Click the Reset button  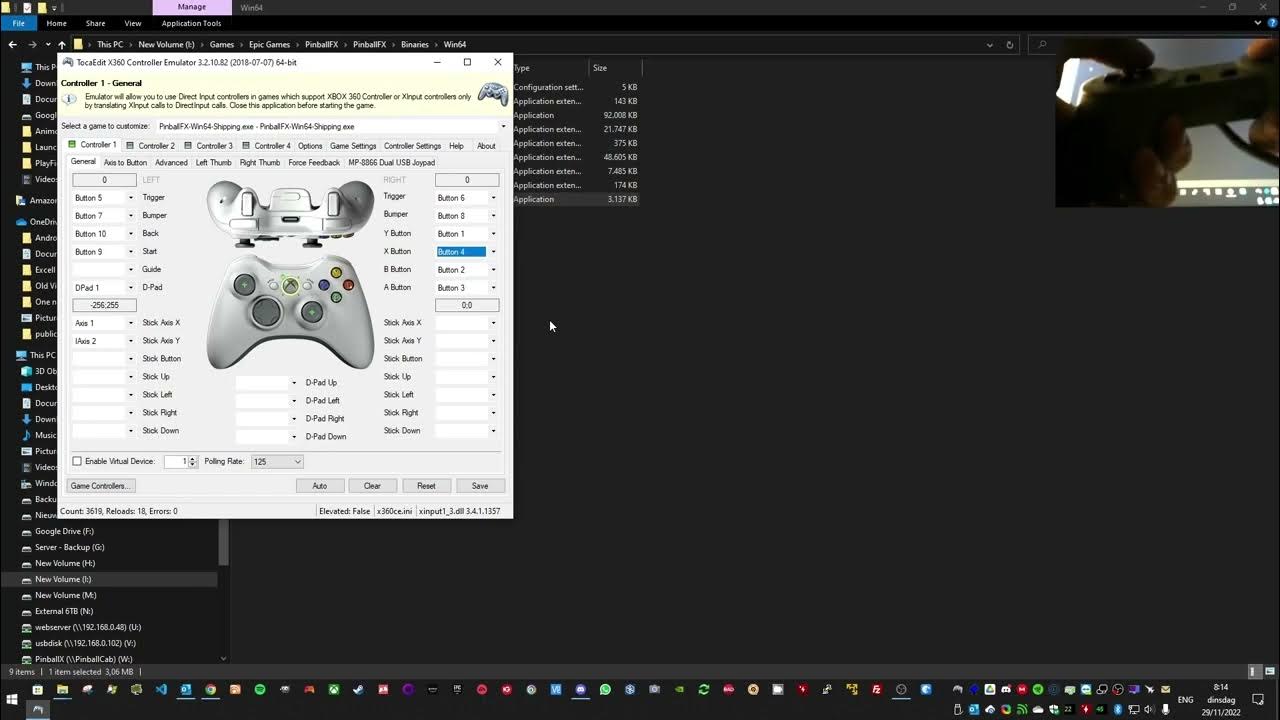click(x=426, y=486)
